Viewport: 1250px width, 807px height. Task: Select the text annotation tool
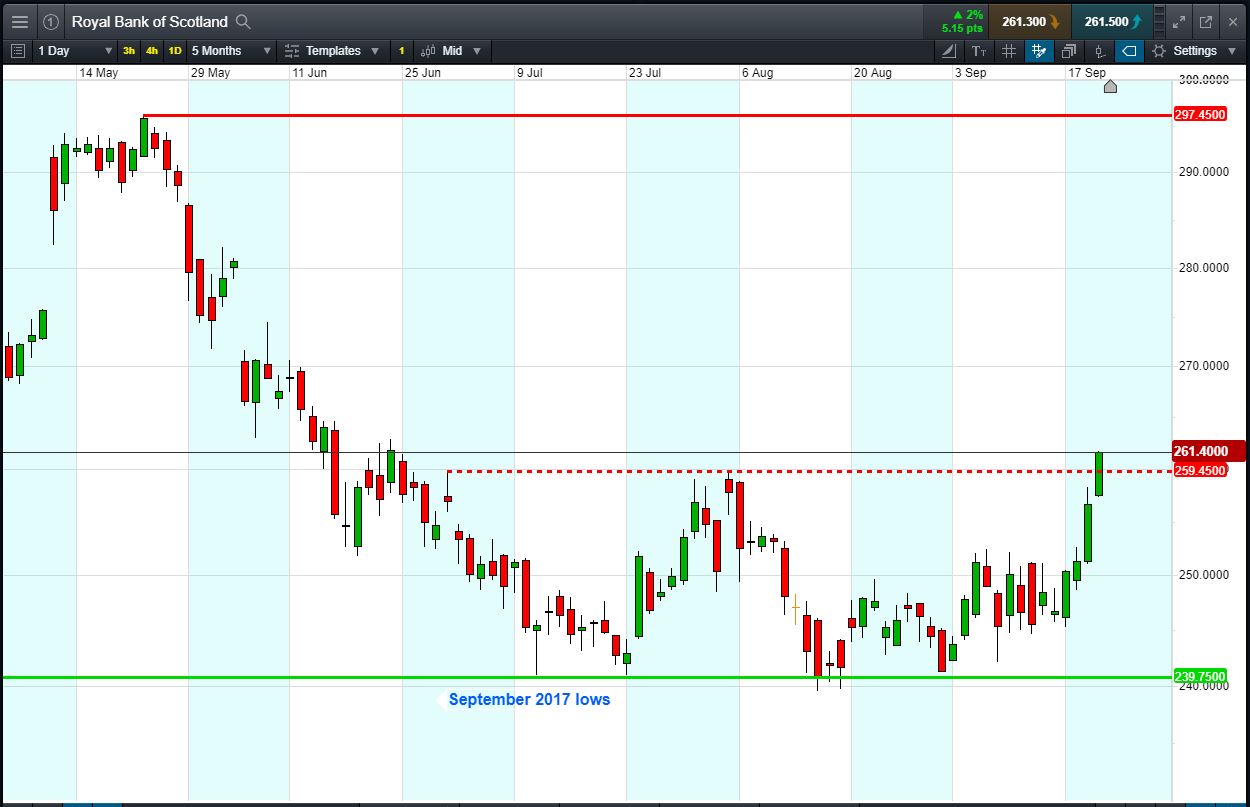979,51
